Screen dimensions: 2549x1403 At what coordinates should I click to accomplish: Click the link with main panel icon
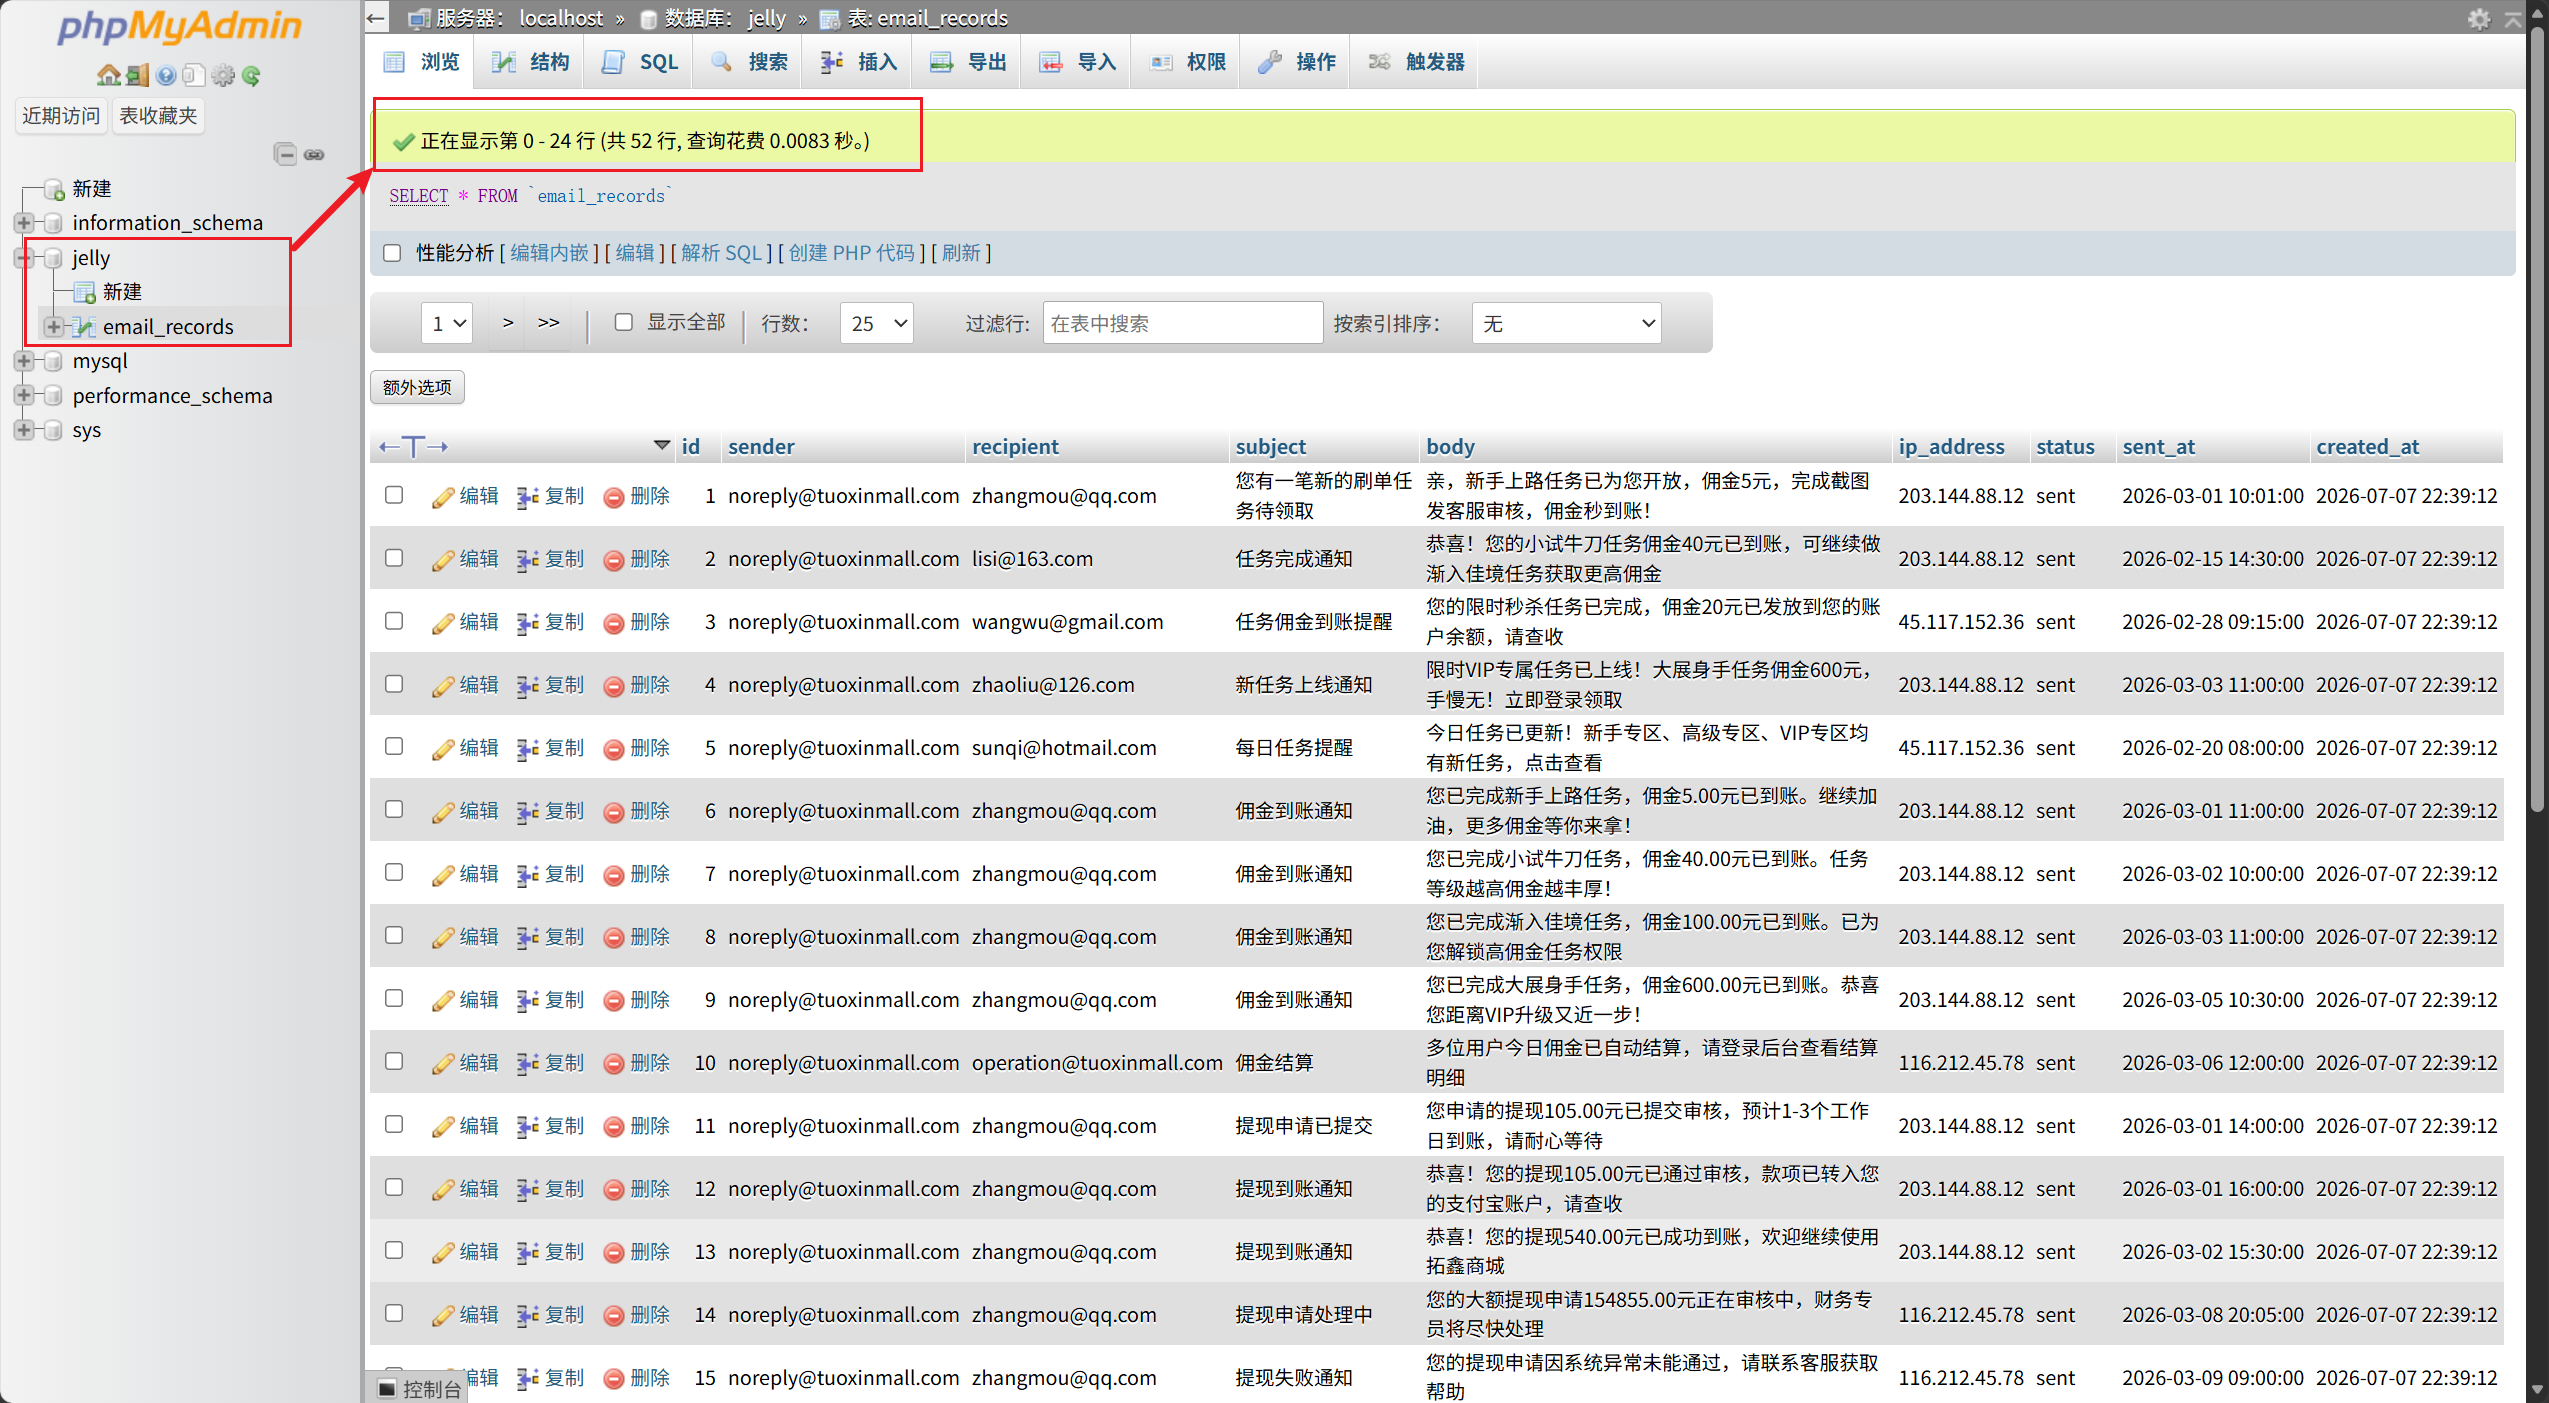click(x=314, y=154)
